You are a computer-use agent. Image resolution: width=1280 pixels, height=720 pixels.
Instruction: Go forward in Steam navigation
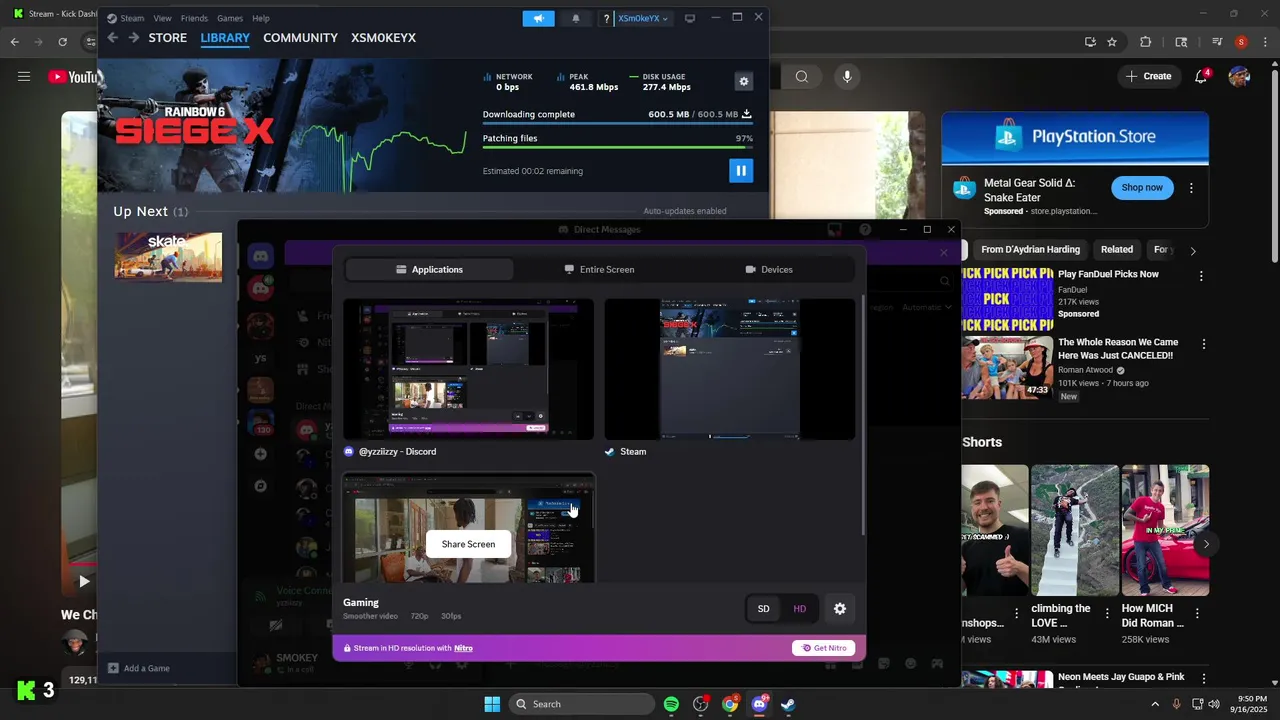point(133,38)
